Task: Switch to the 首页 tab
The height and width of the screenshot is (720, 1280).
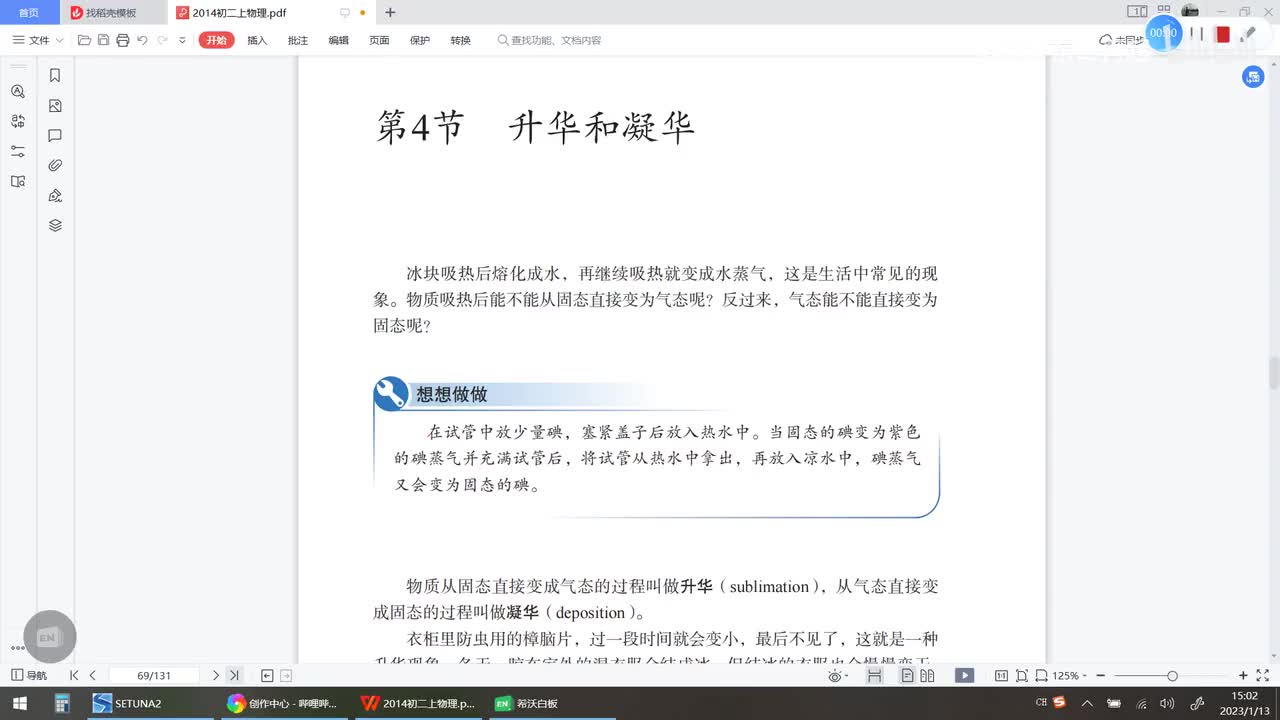Action: click(29, 13)
